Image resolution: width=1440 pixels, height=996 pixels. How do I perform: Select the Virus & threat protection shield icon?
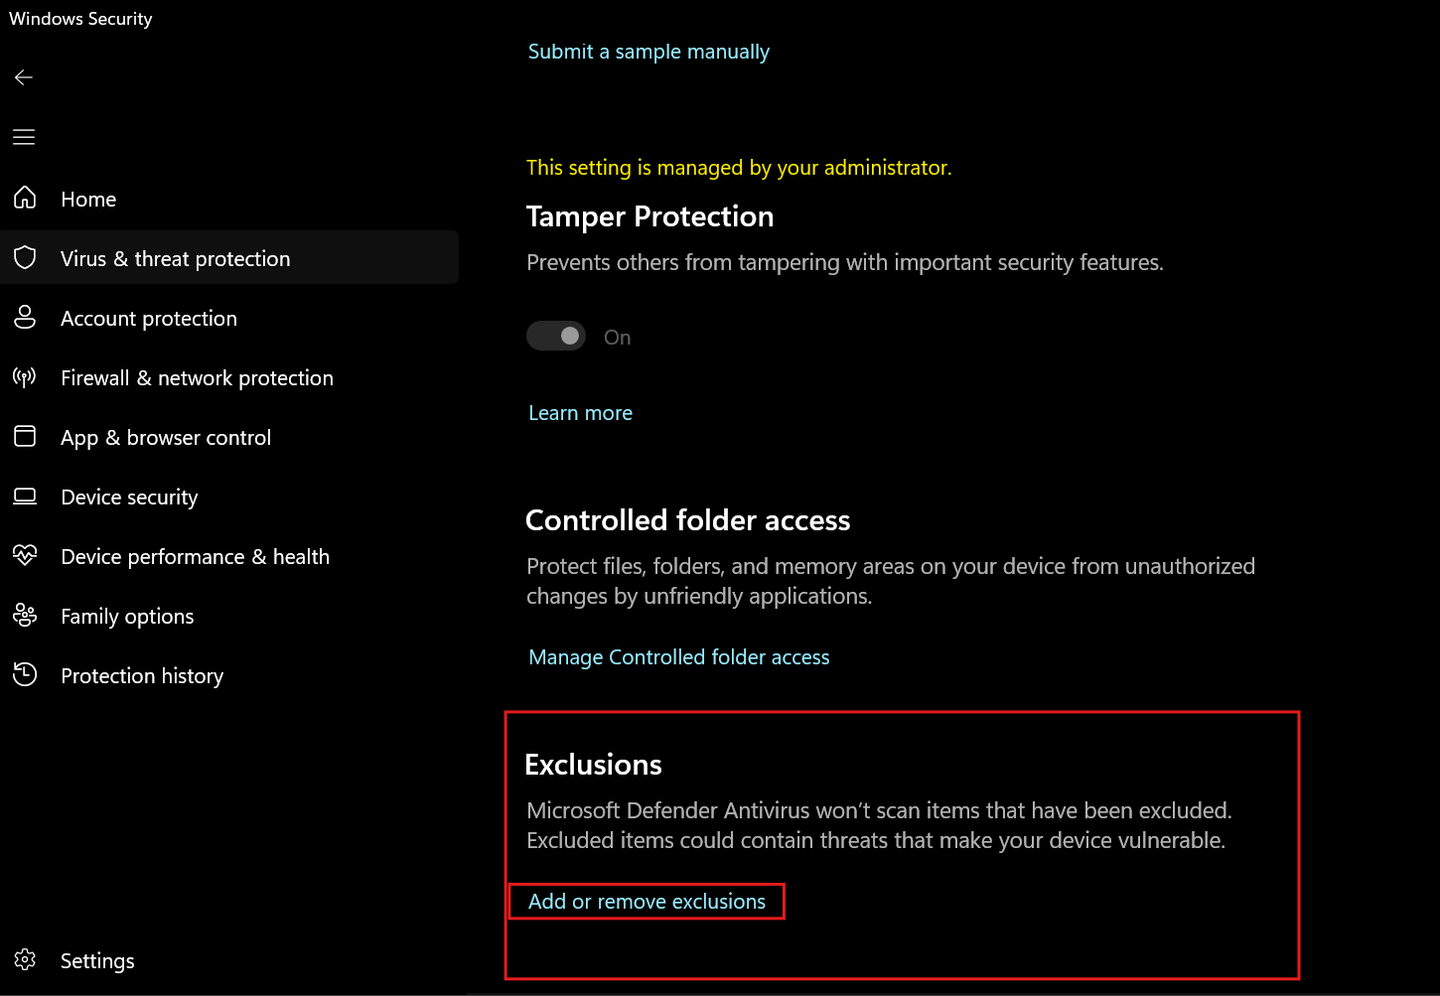(x=25, y=258)
